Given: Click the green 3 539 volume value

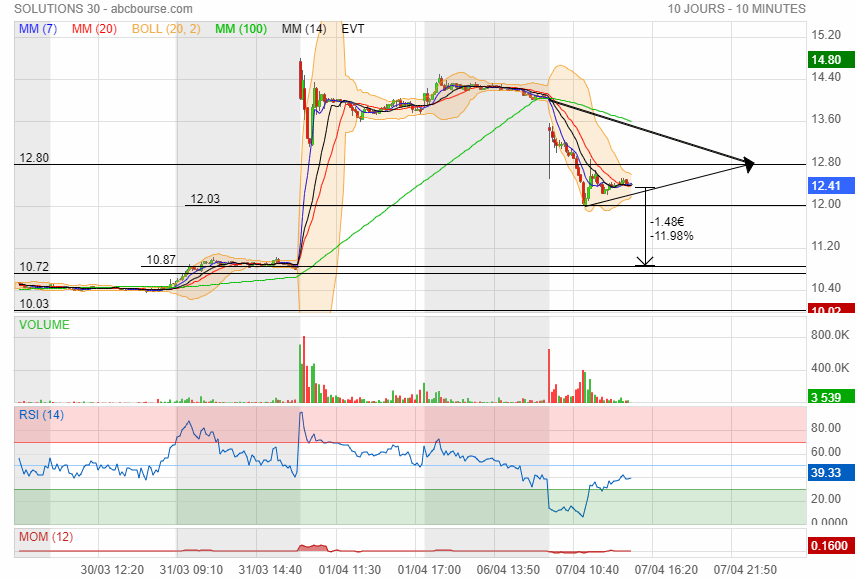Looking at the screenshot, I should click(831, 397).
